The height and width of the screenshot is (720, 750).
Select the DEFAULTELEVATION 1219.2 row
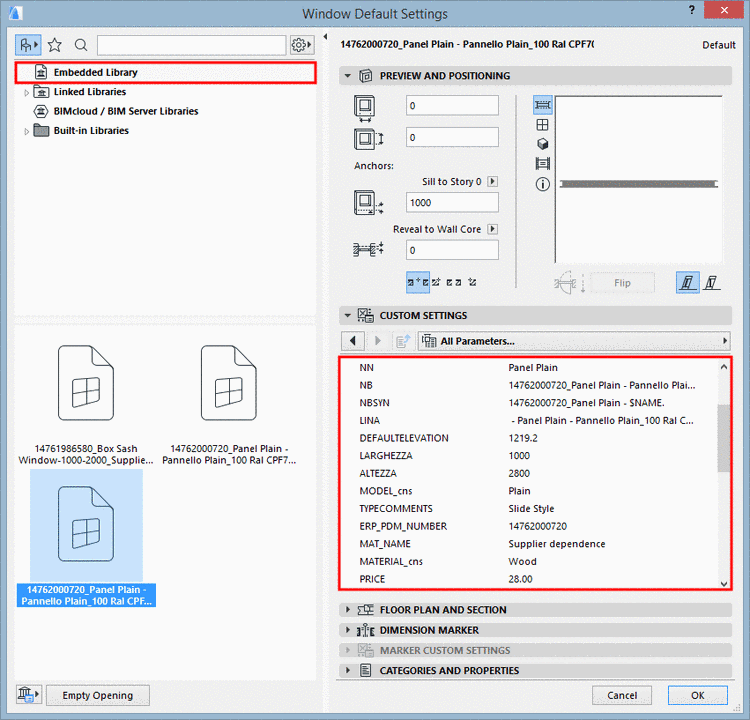point(529,438)
